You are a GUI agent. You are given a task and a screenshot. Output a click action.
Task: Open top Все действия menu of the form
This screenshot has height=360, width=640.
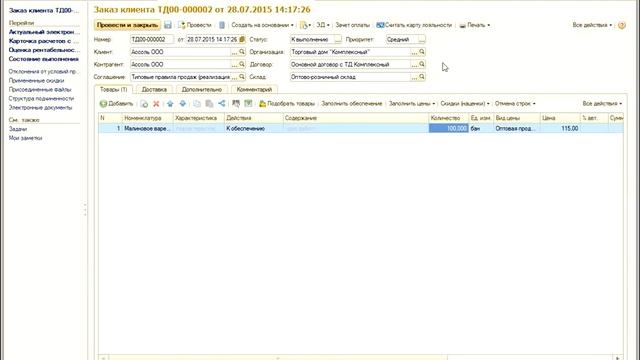tap(592, 25)
